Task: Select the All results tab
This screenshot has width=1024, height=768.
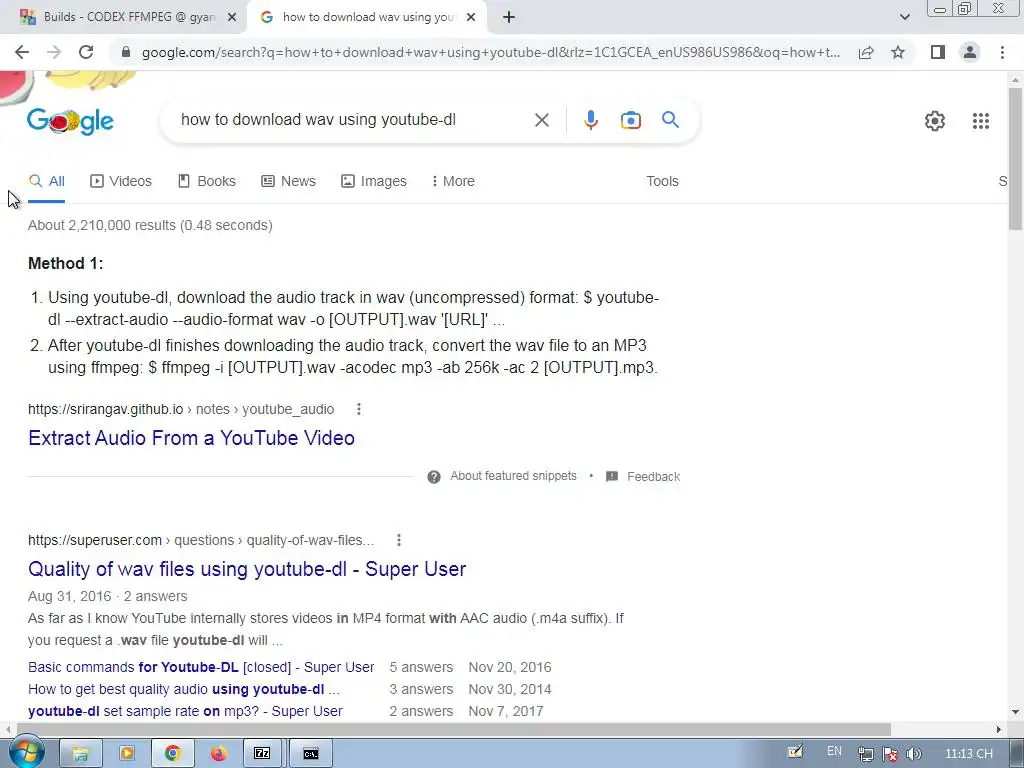Action: pos(47,181)
